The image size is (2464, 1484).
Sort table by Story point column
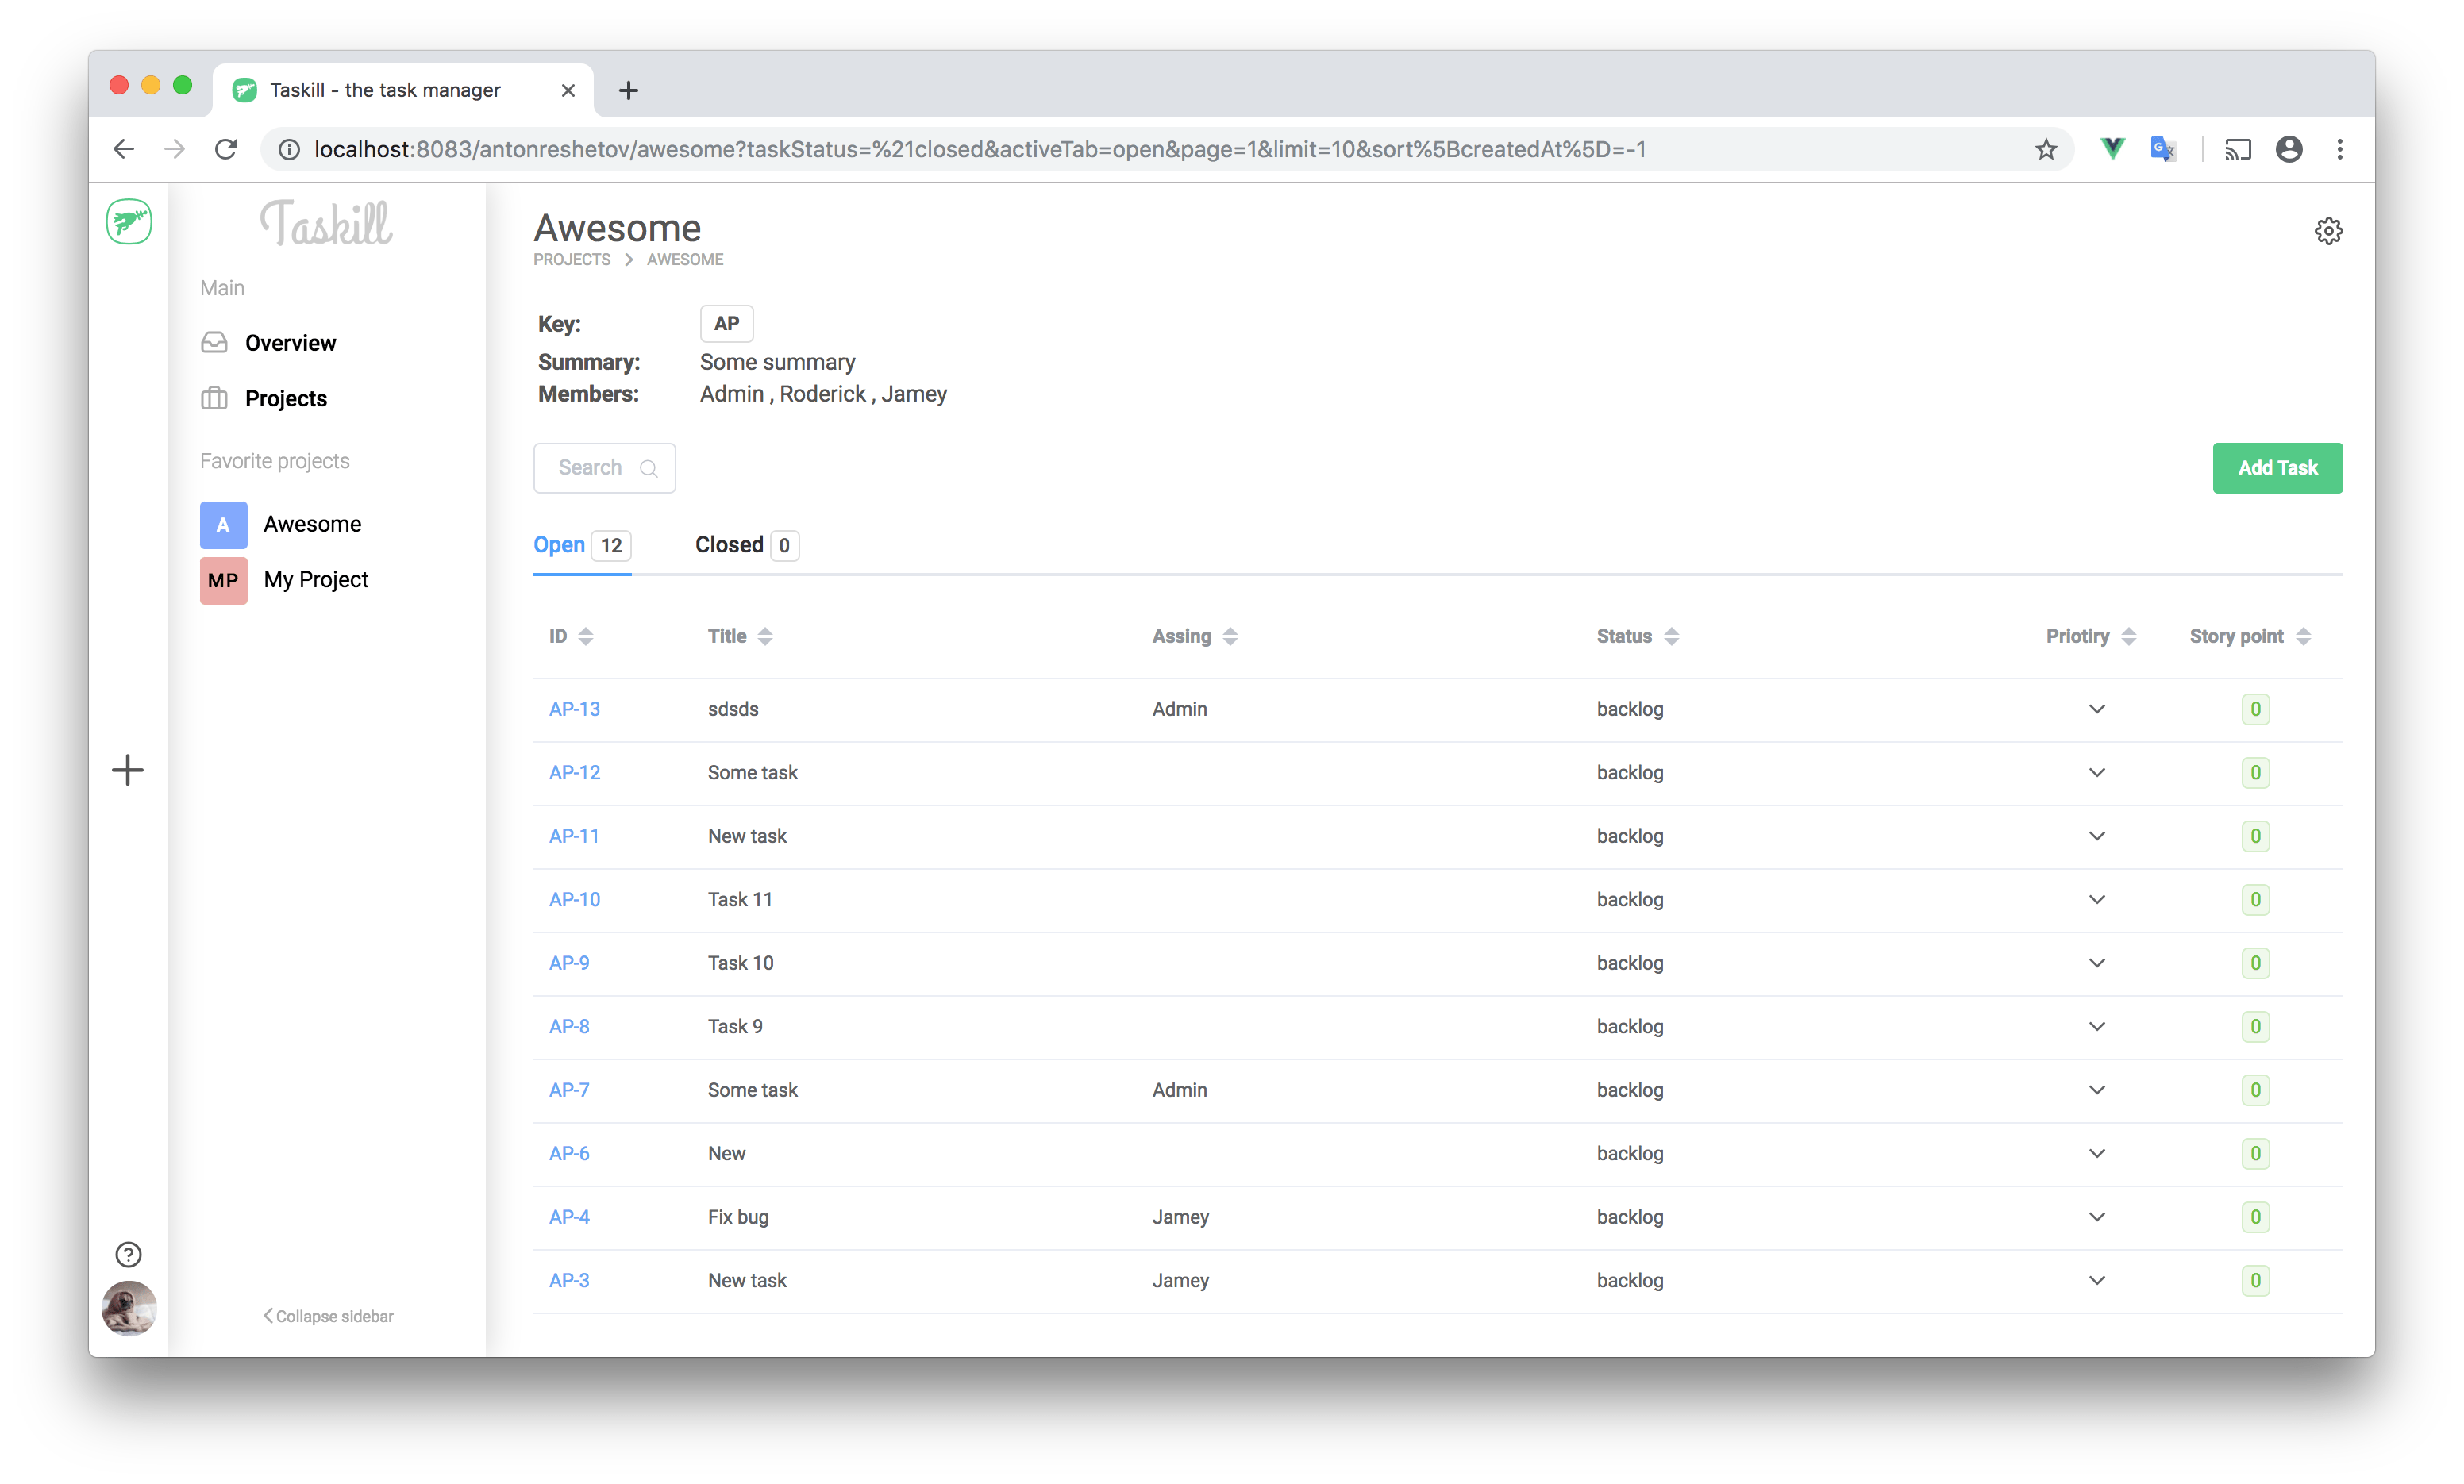2304,636
